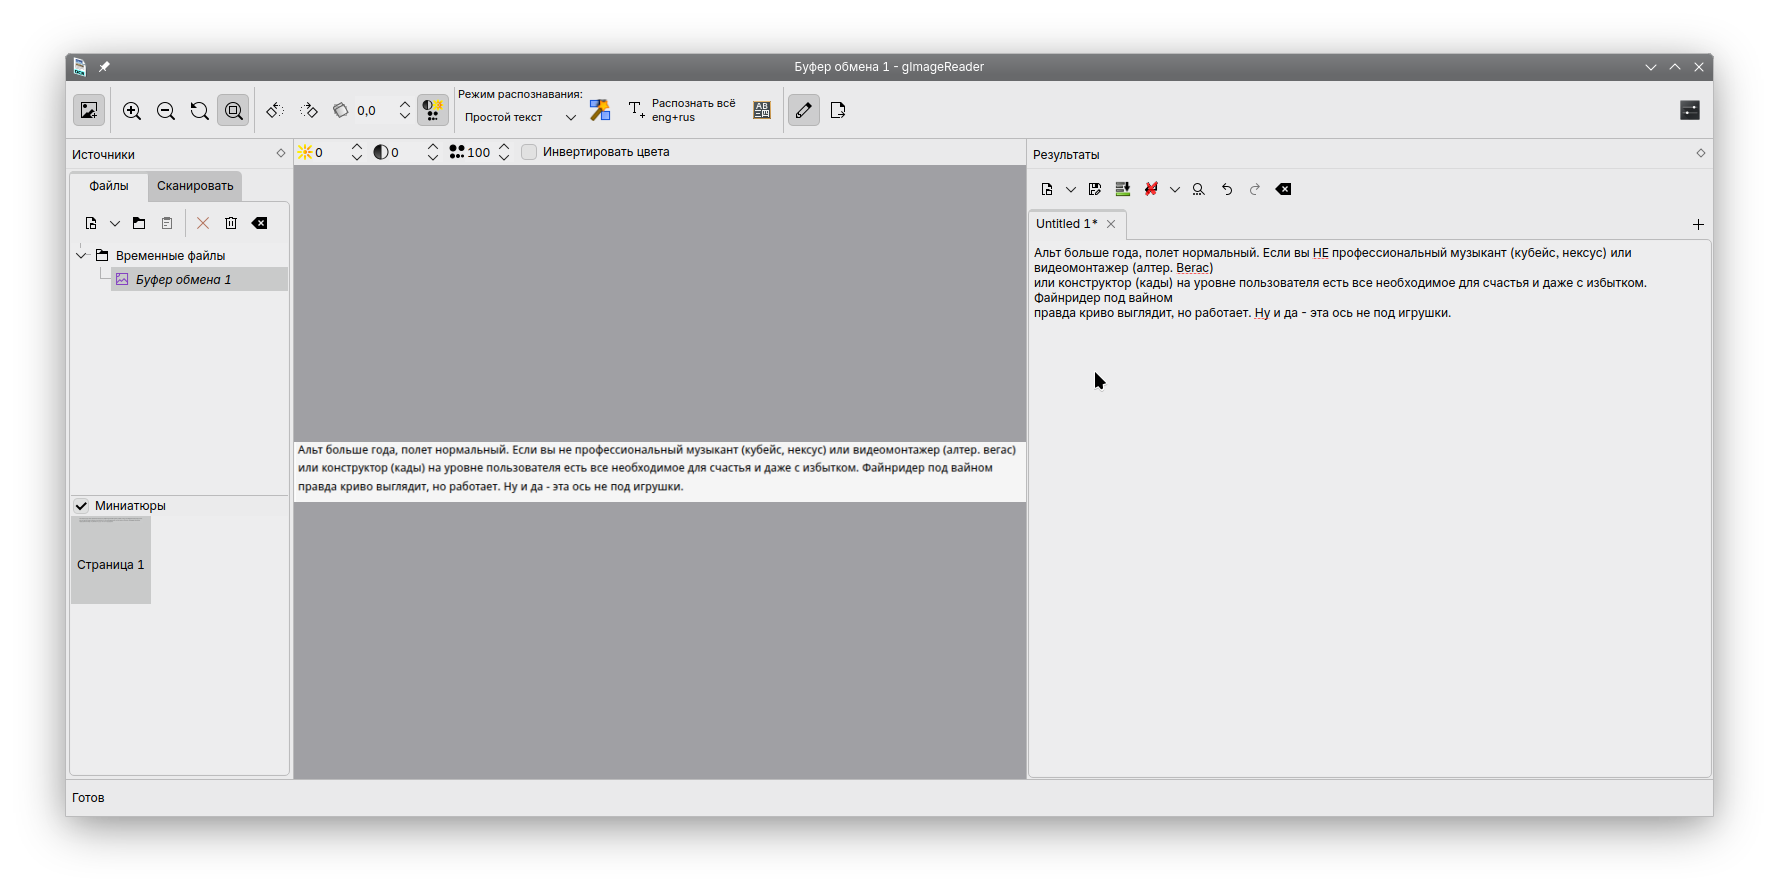Viewport: 1779px width, 894px height.
Task: Redo the text edit
Action: (1255, 189)
